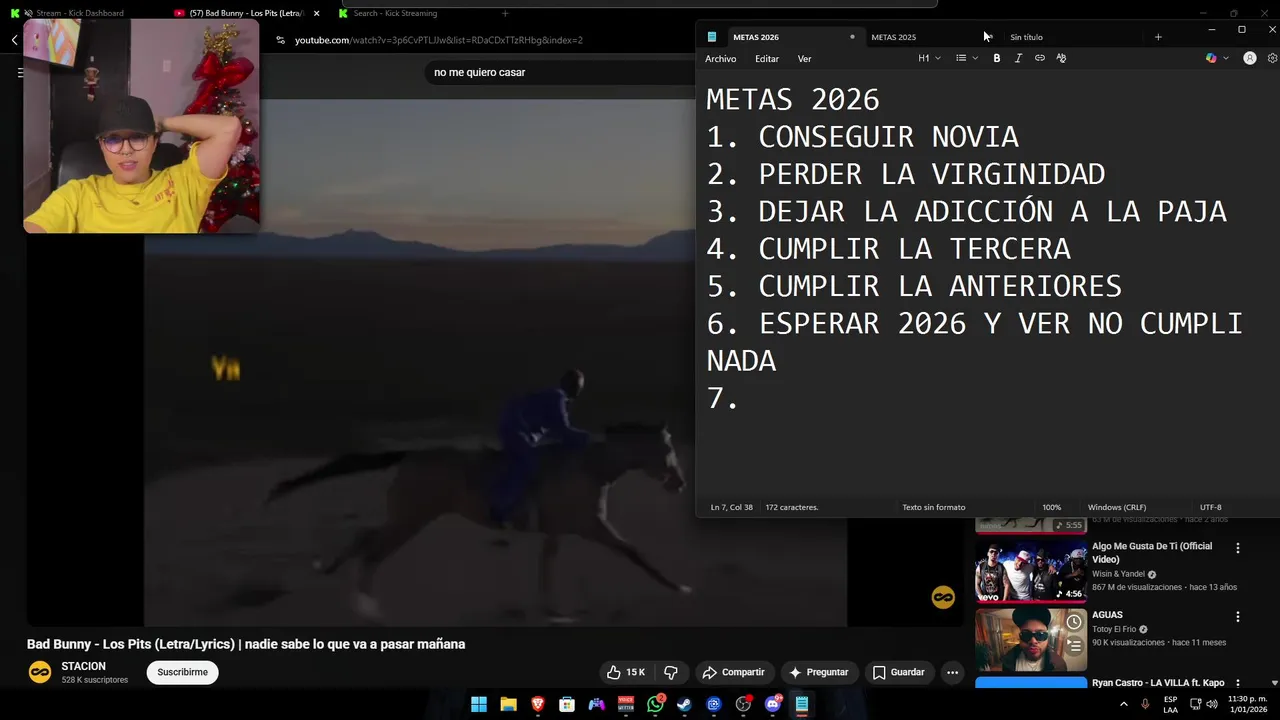
Task: Open Algo Me Gusta De Ti video thumbnail
Action: click(1031, 571)
